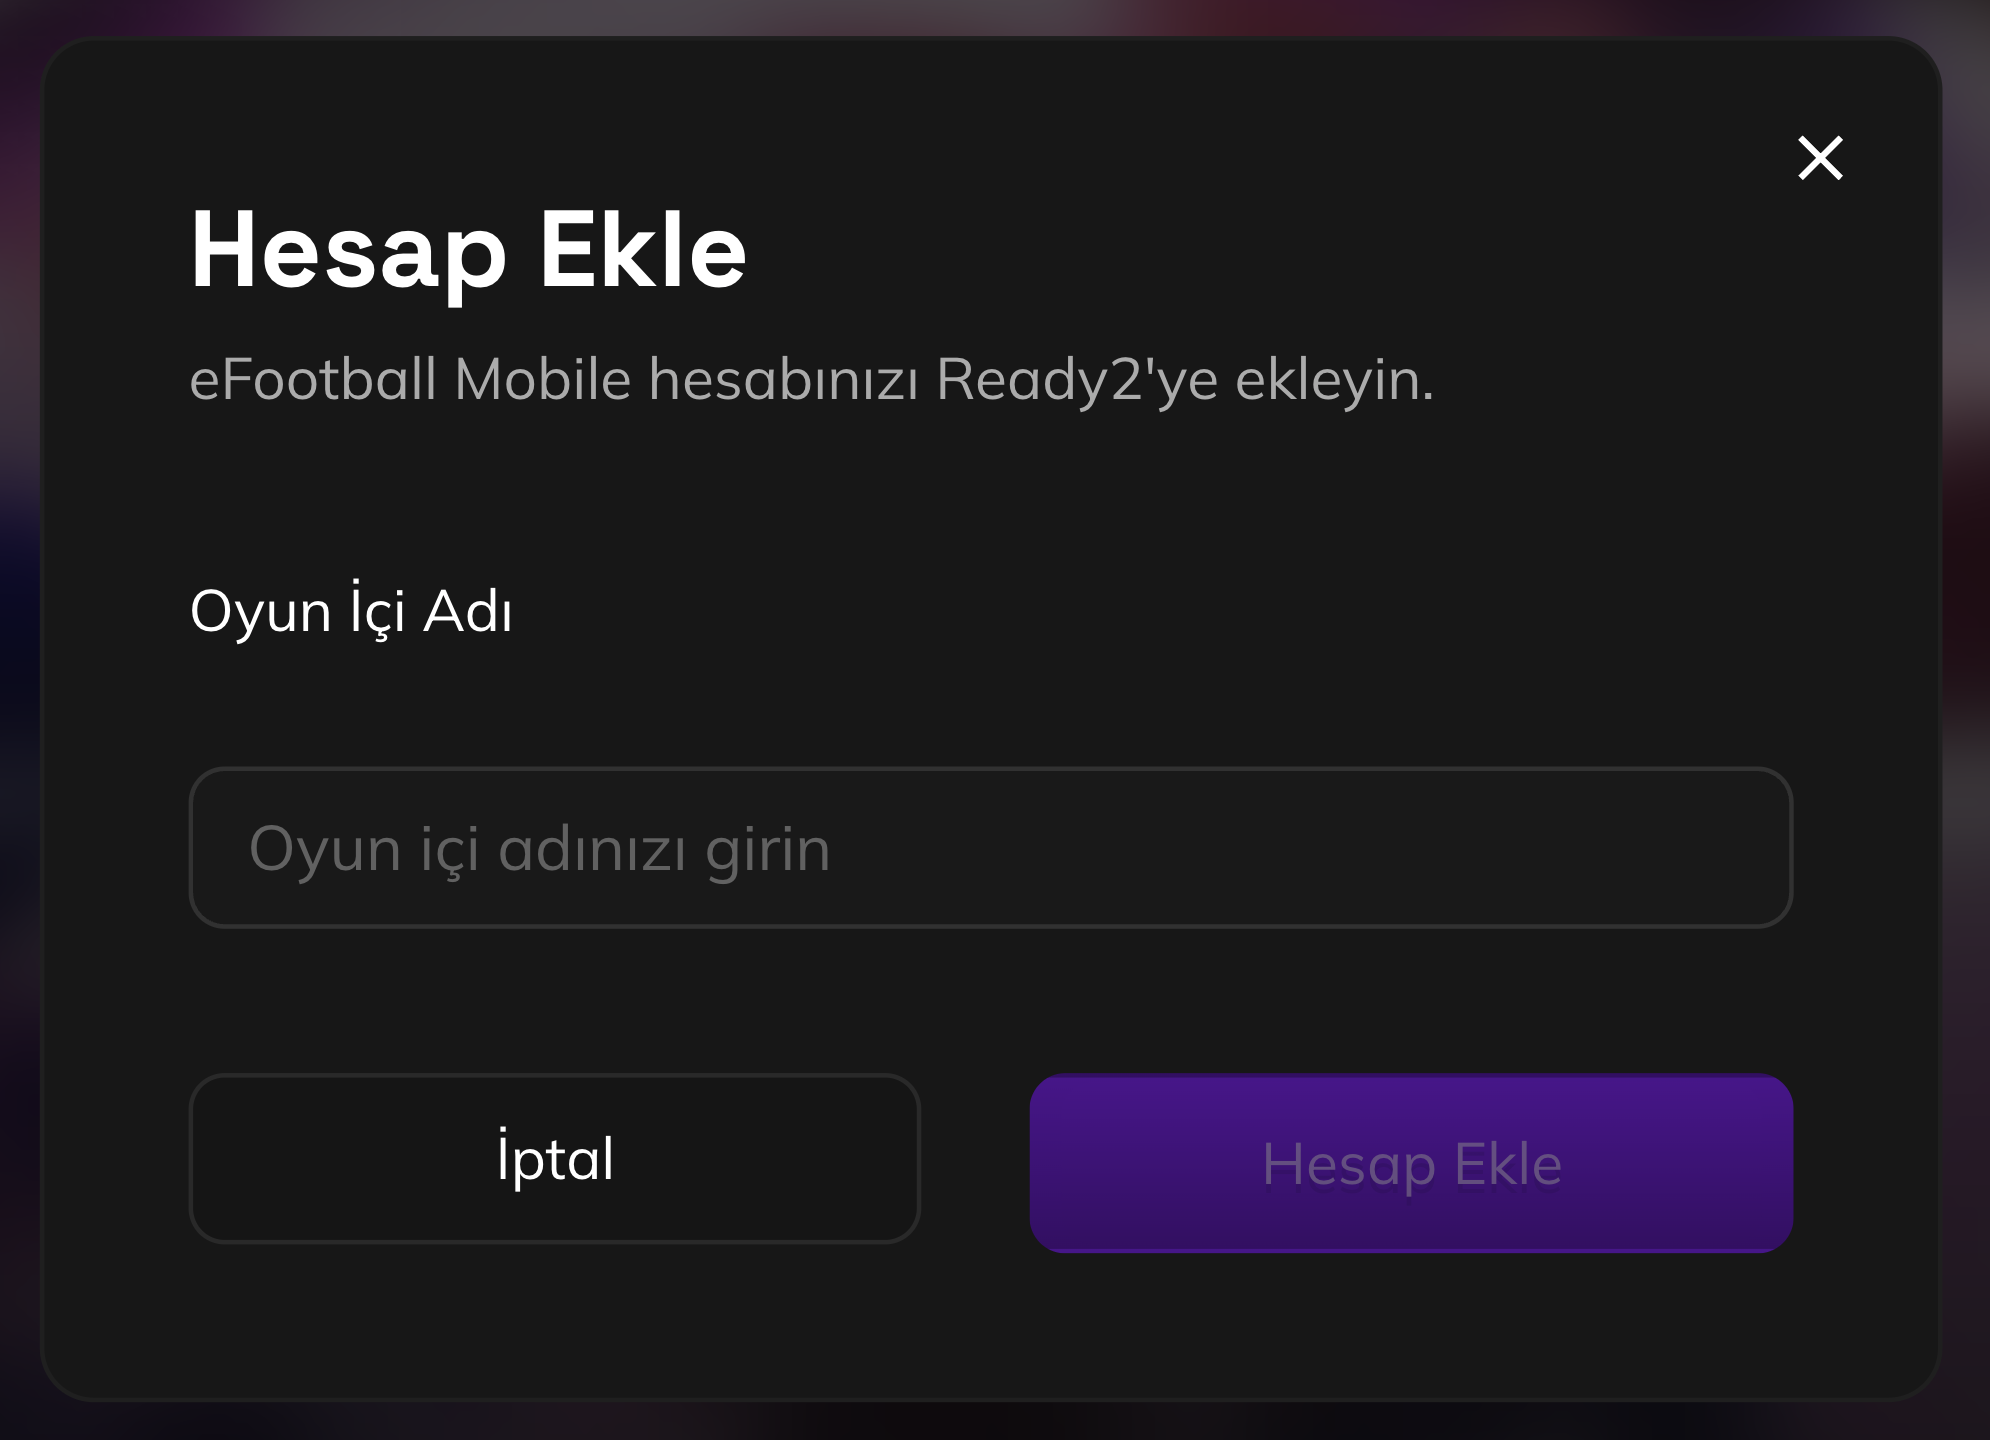Screen dimensions: 1990x1440
Task: Click the purple Hesap Ekle button
Action: tap(1411, 1163)
